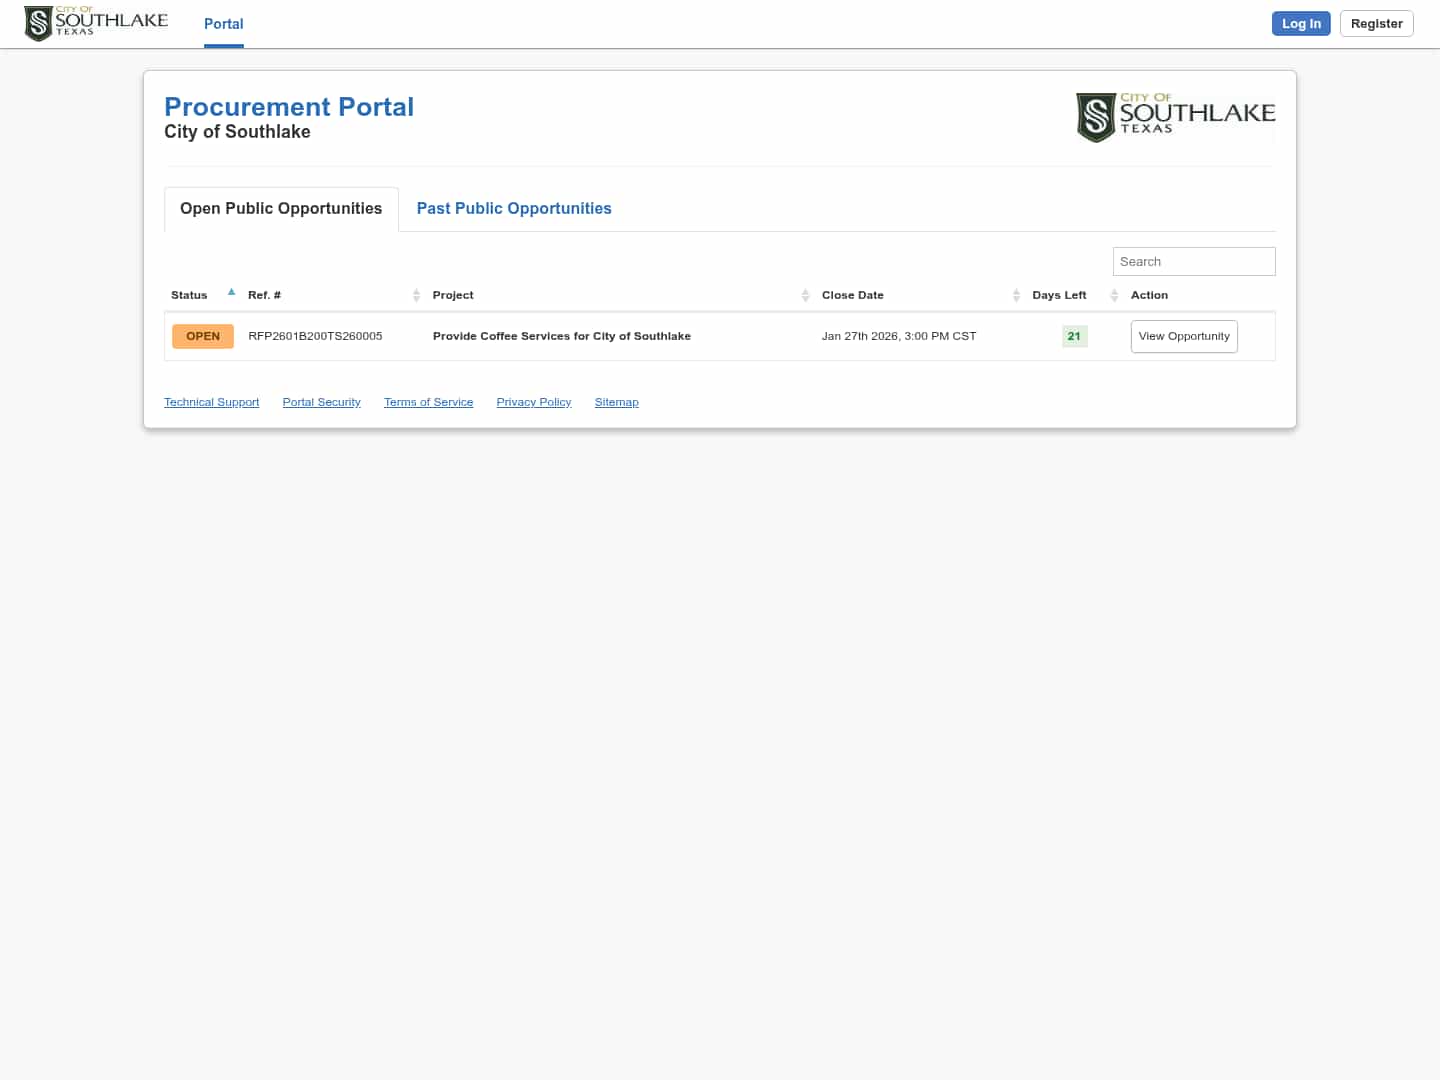Click the ascending sort arrow on Status column
Screen dimensions: 1440x1080
231,292
